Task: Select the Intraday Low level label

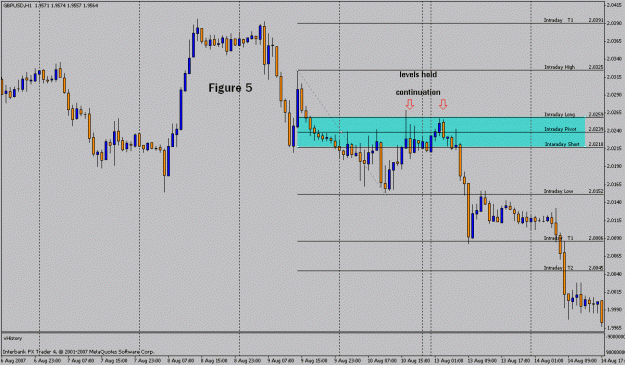Action: (558, 192)
